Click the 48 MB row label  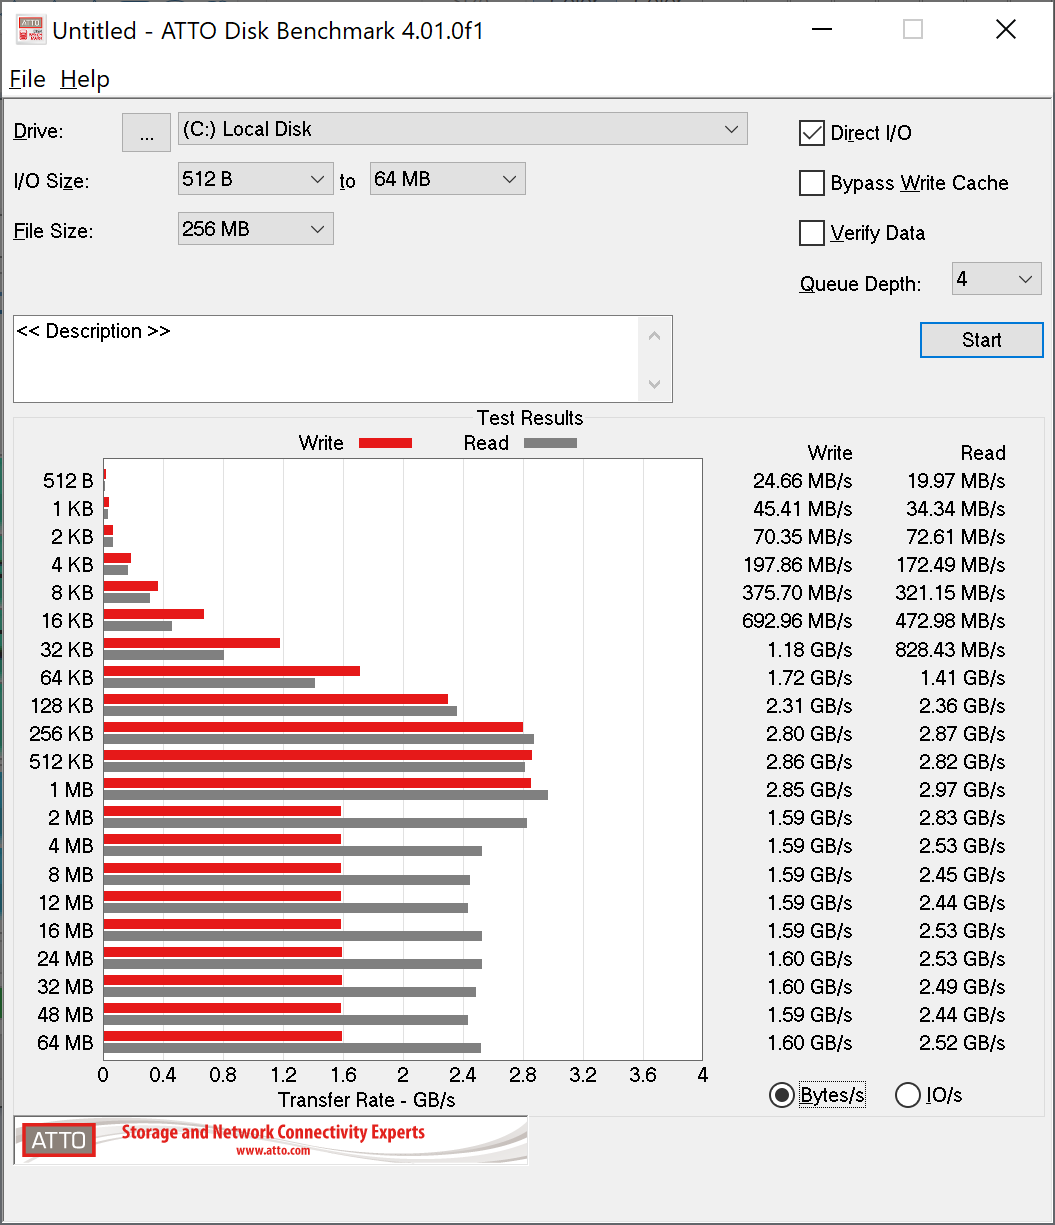click(65, 1015)
